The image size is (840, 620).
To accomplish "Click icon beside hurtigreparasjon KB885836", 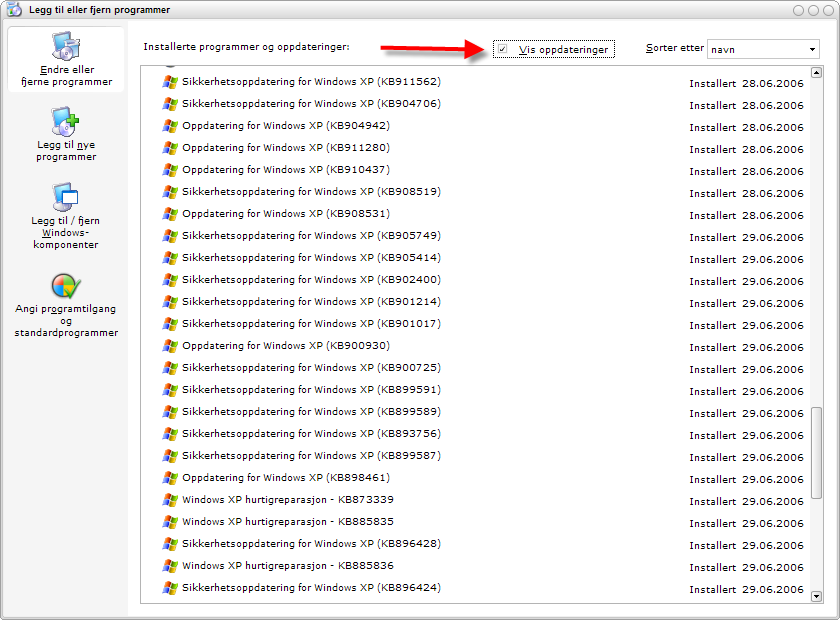I will click(x=170, y=566).
